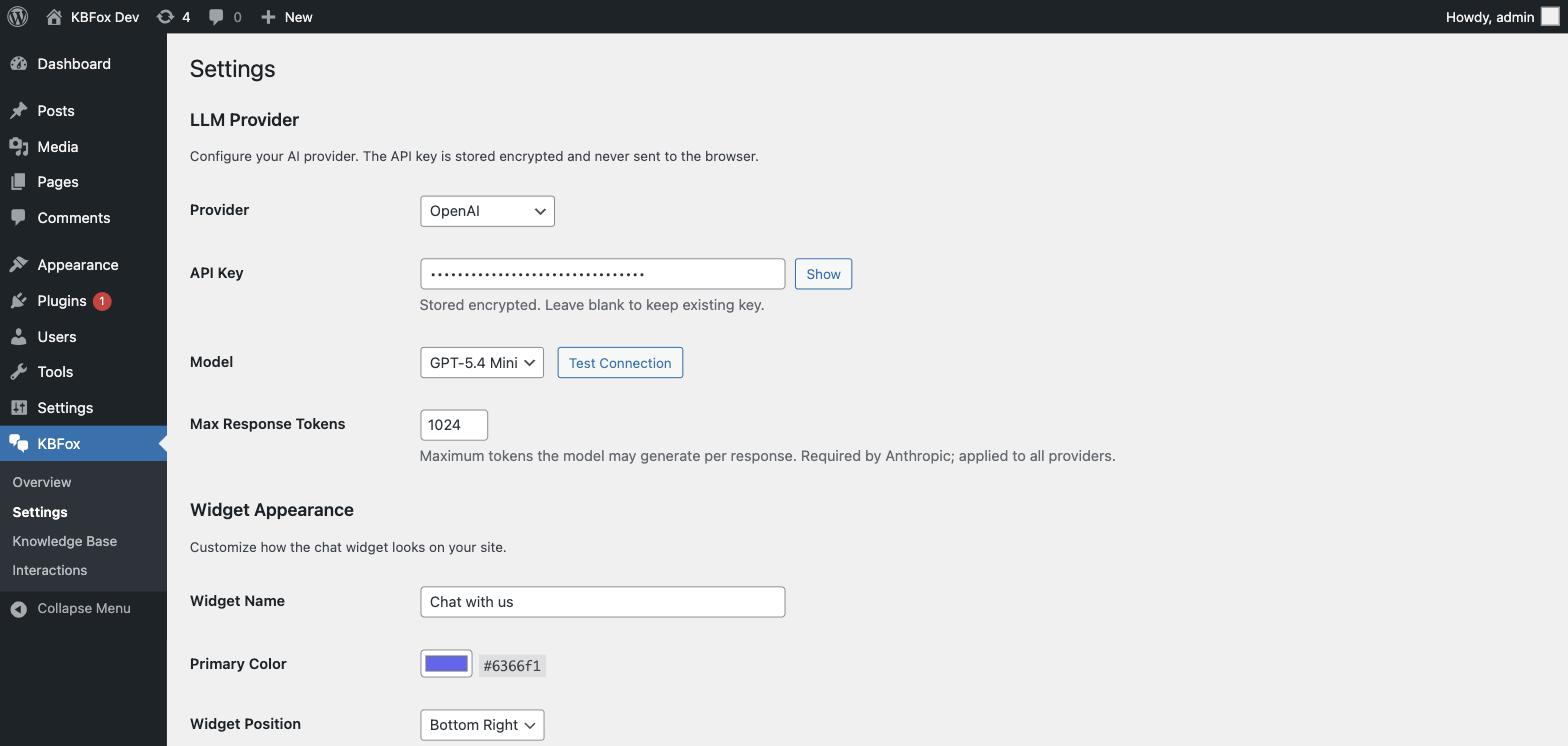
Task: Open the Widget Position dropdown
Action: 482,725
